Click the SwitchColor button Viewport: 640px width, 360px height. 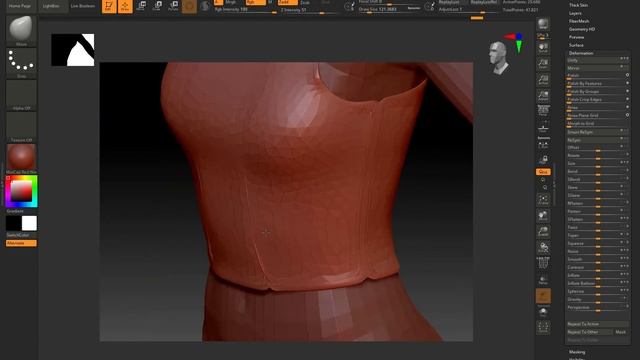click(21, 235)
